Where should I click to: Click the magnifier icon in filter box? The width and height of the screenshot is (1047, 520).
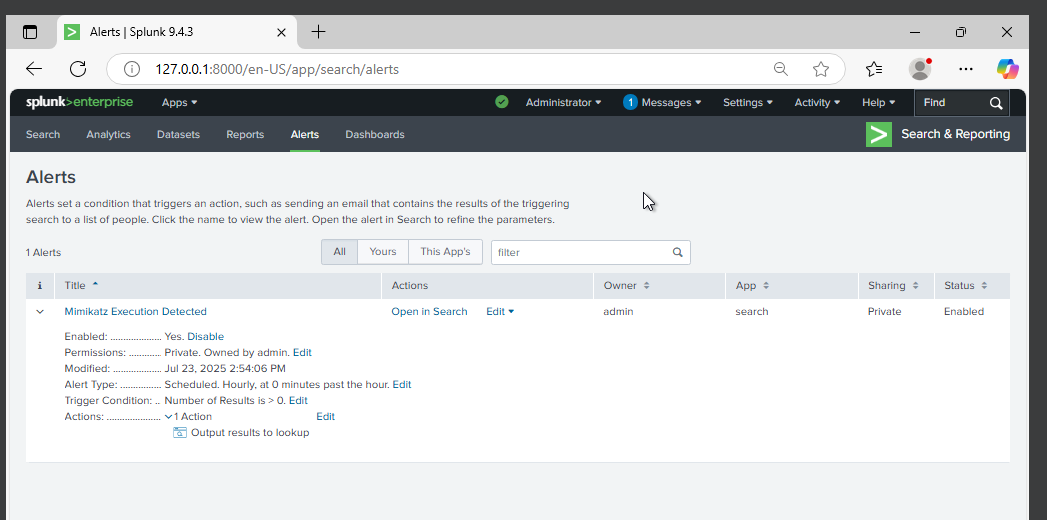(677, 252)
